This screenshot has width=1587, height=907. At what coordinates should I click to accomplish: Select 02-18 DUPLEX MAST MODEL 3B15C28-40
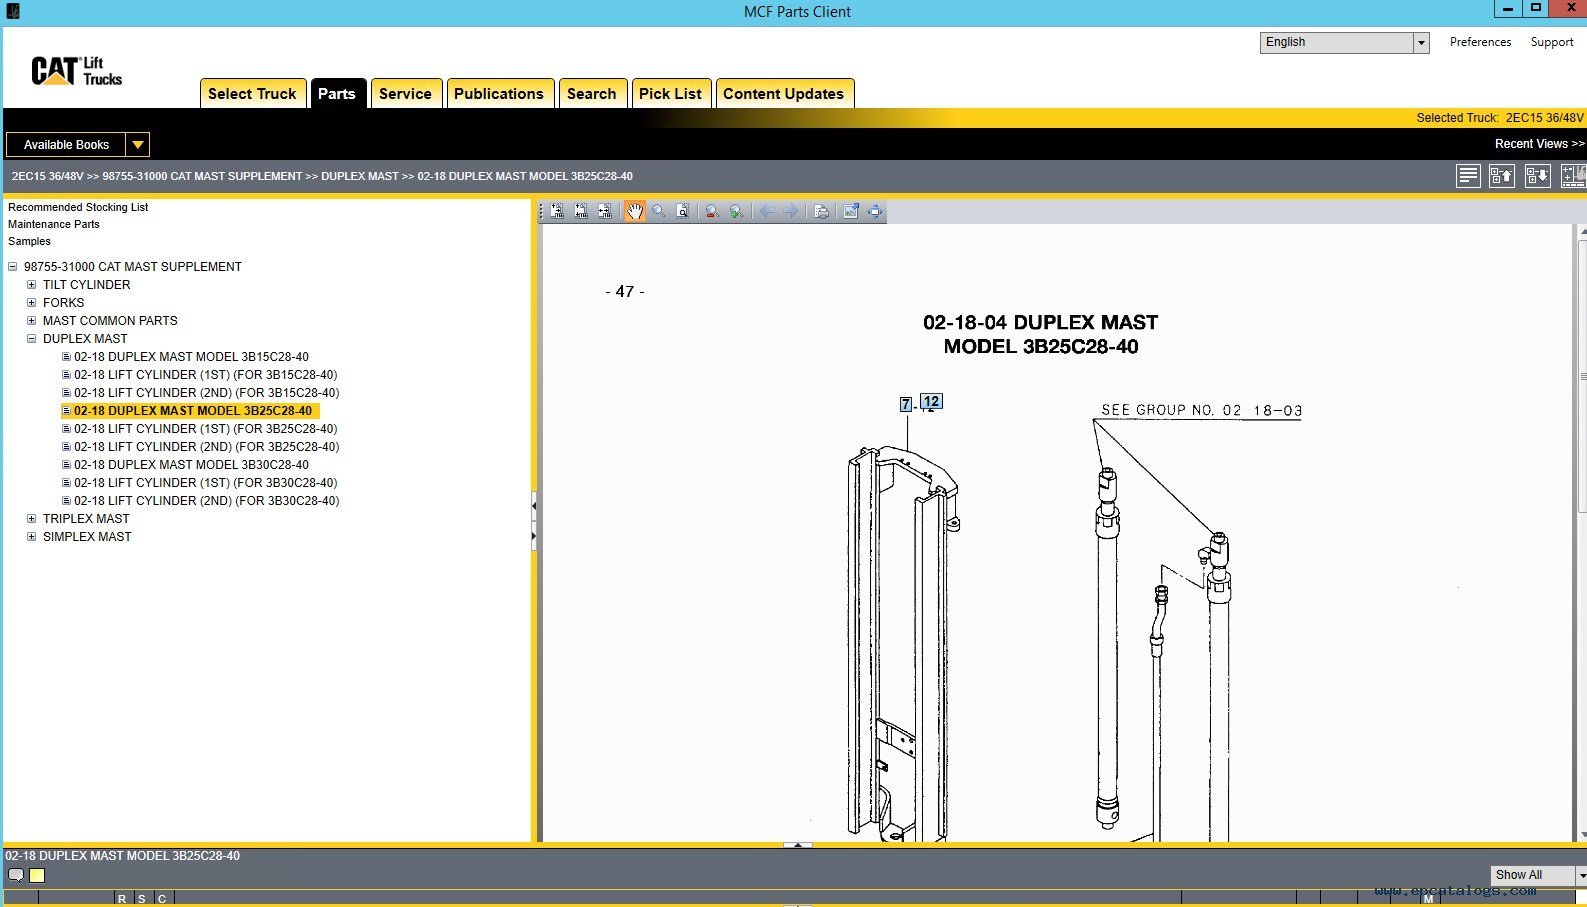tap(191, 357)
